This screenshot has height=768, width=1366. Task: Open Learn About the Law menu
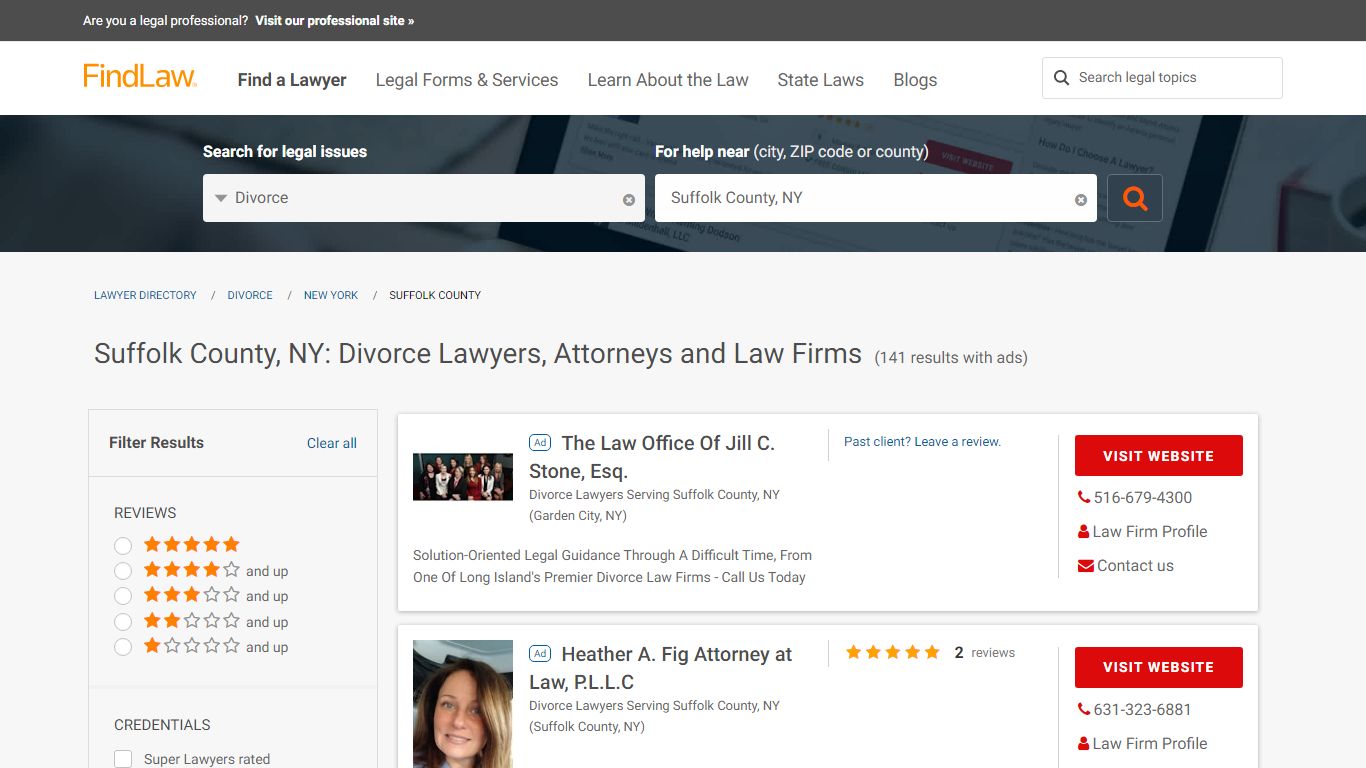[668, 80]
